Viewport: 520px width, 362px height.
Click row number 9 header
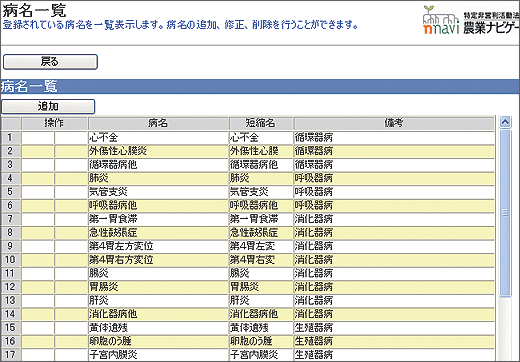(11, 246)
